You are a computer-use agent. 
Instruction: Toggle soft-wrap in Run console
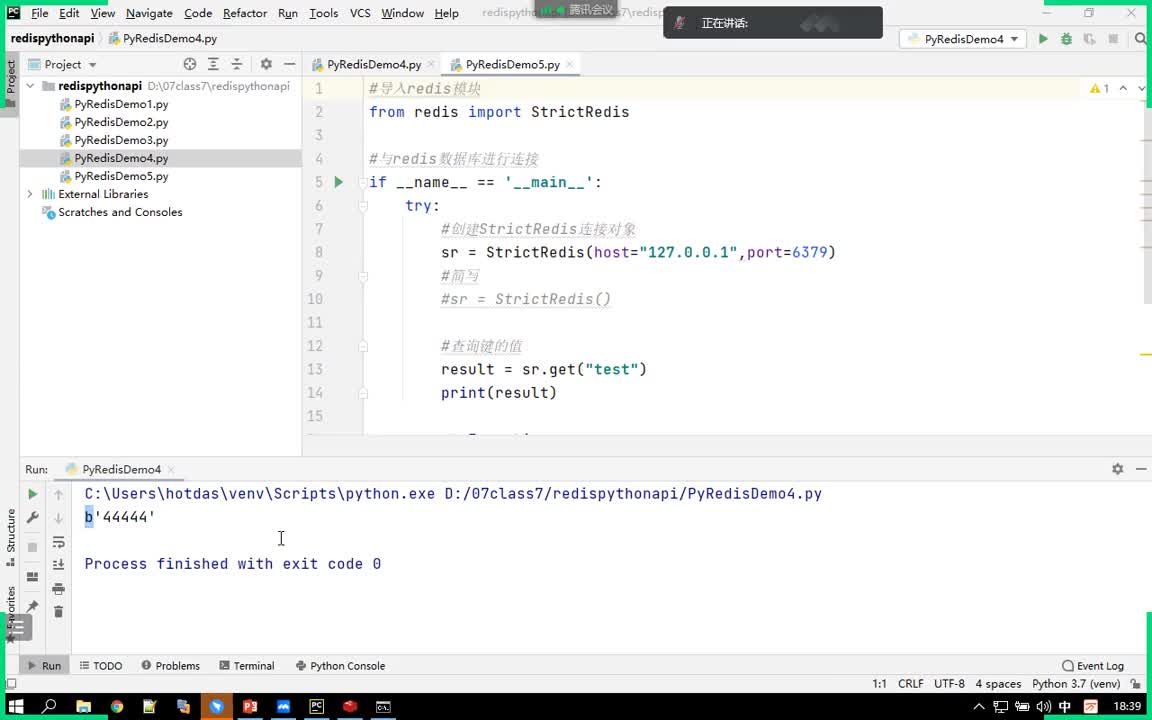pyautogui.click(x=58, y=542)
